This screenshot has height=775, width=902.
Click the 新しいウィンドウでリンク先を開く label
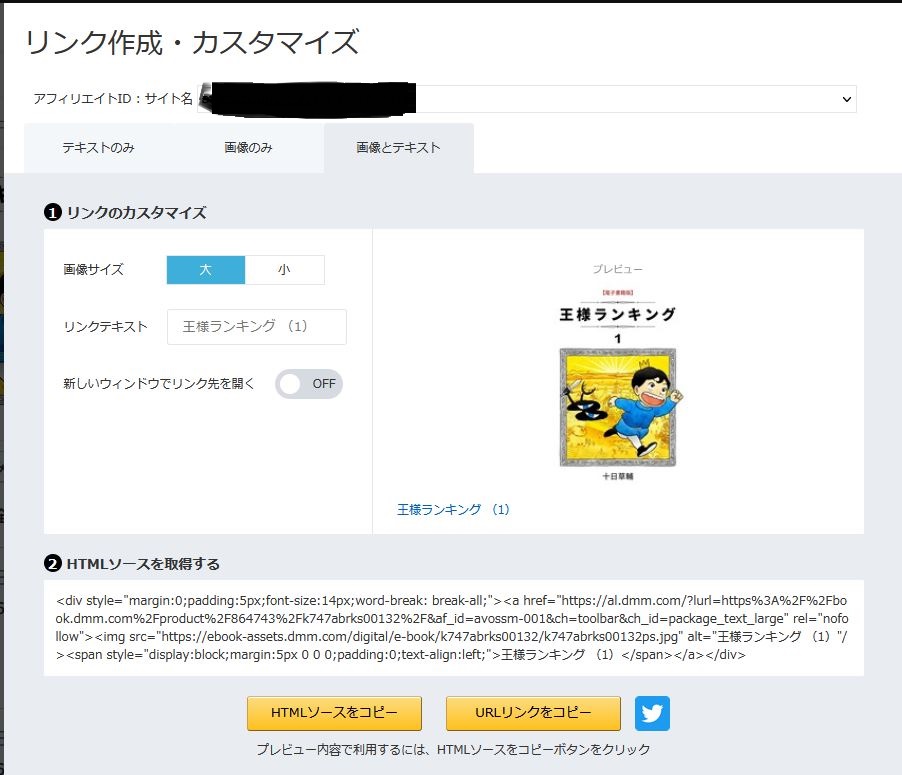pos(159,384)
